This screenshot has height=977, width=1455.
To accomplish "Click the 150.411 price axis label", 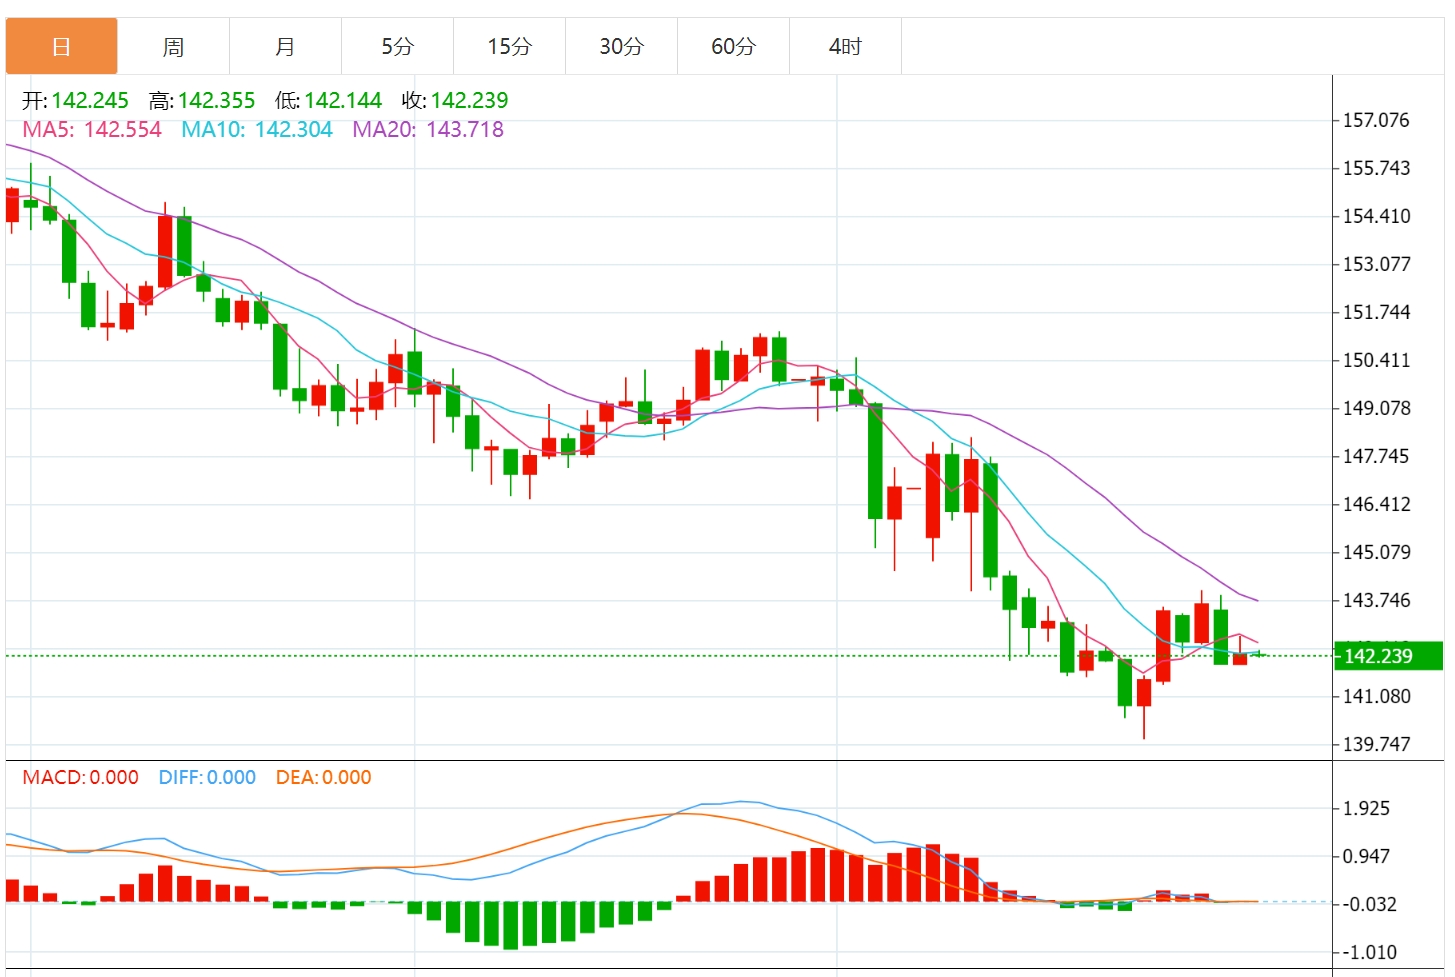I will point(1376,360).
